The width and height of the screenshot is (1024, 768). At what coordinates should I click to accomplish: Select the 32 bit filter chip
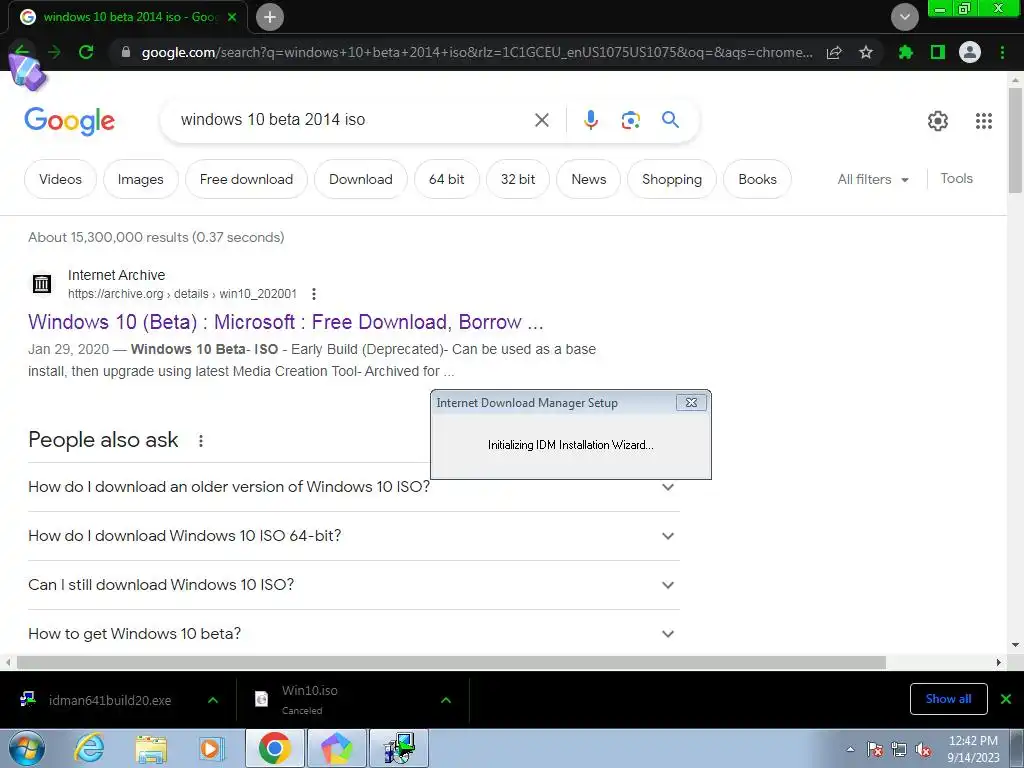click(518, 179)
